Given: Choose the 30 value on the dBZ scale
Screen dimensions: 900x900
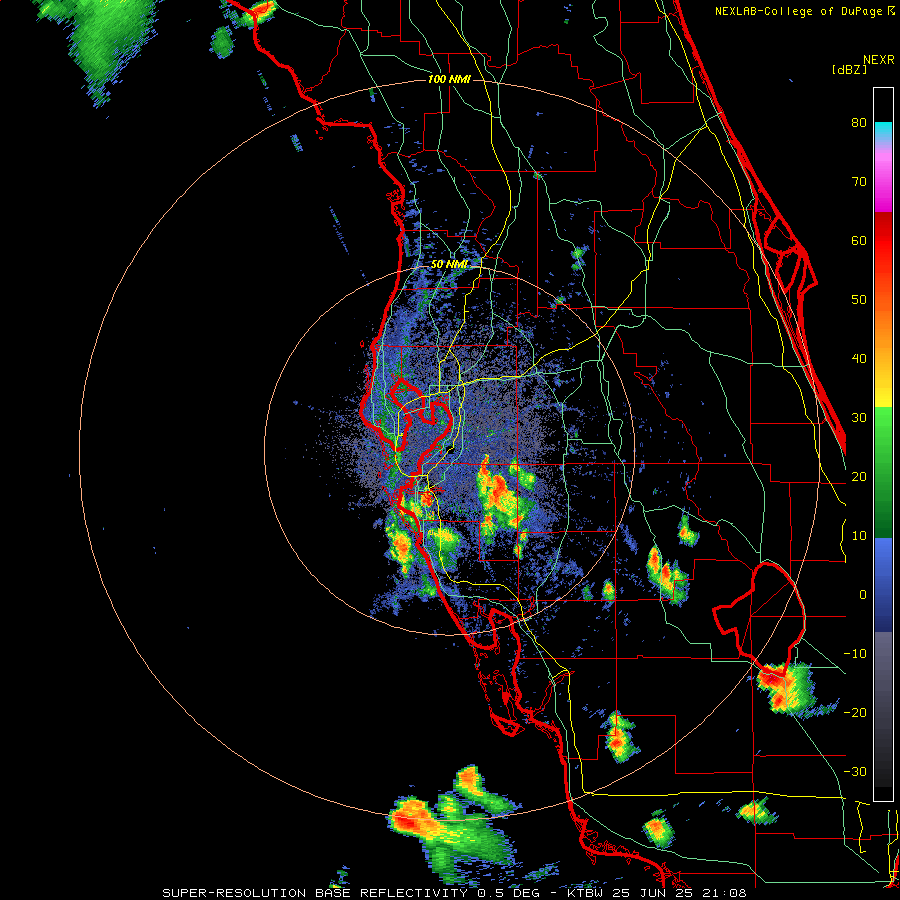Looking at the screenshot, I should tap(859, 418).
